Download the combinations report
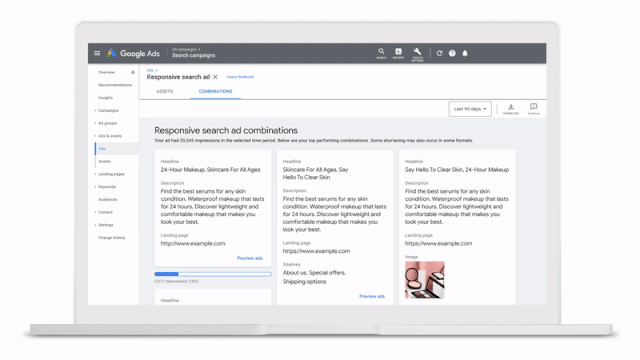 coord(511,109)
